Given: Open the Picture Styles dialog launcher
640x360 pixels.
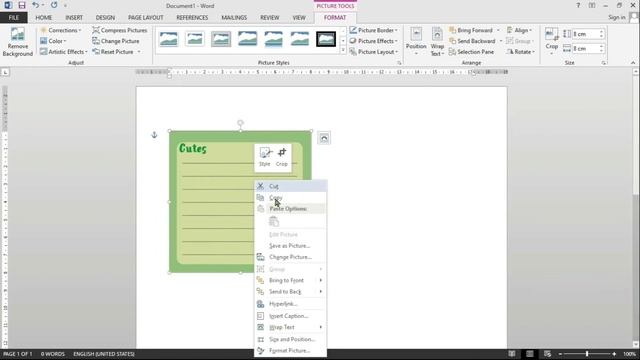Looking at the screenshot, I should point(399,63).
